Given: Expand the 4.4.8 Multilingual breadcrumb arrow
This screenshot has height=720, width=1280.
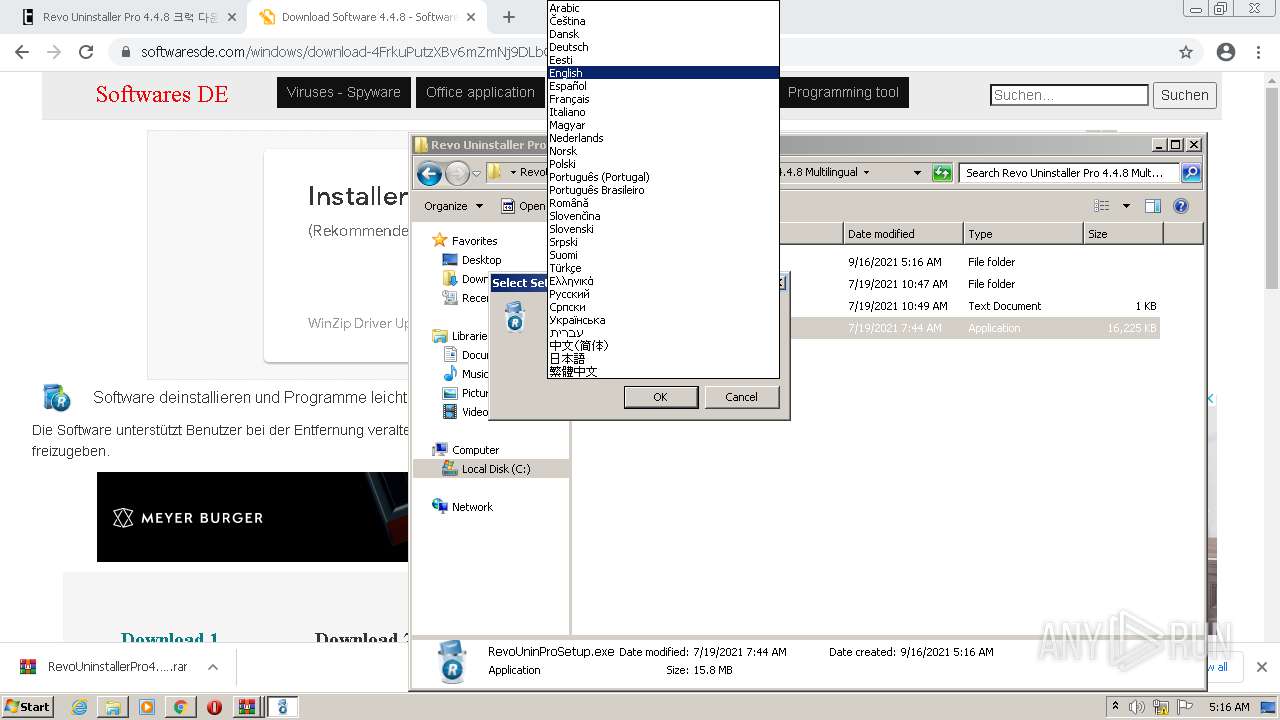Looking at the screenshot, I should tap(866, 173).
